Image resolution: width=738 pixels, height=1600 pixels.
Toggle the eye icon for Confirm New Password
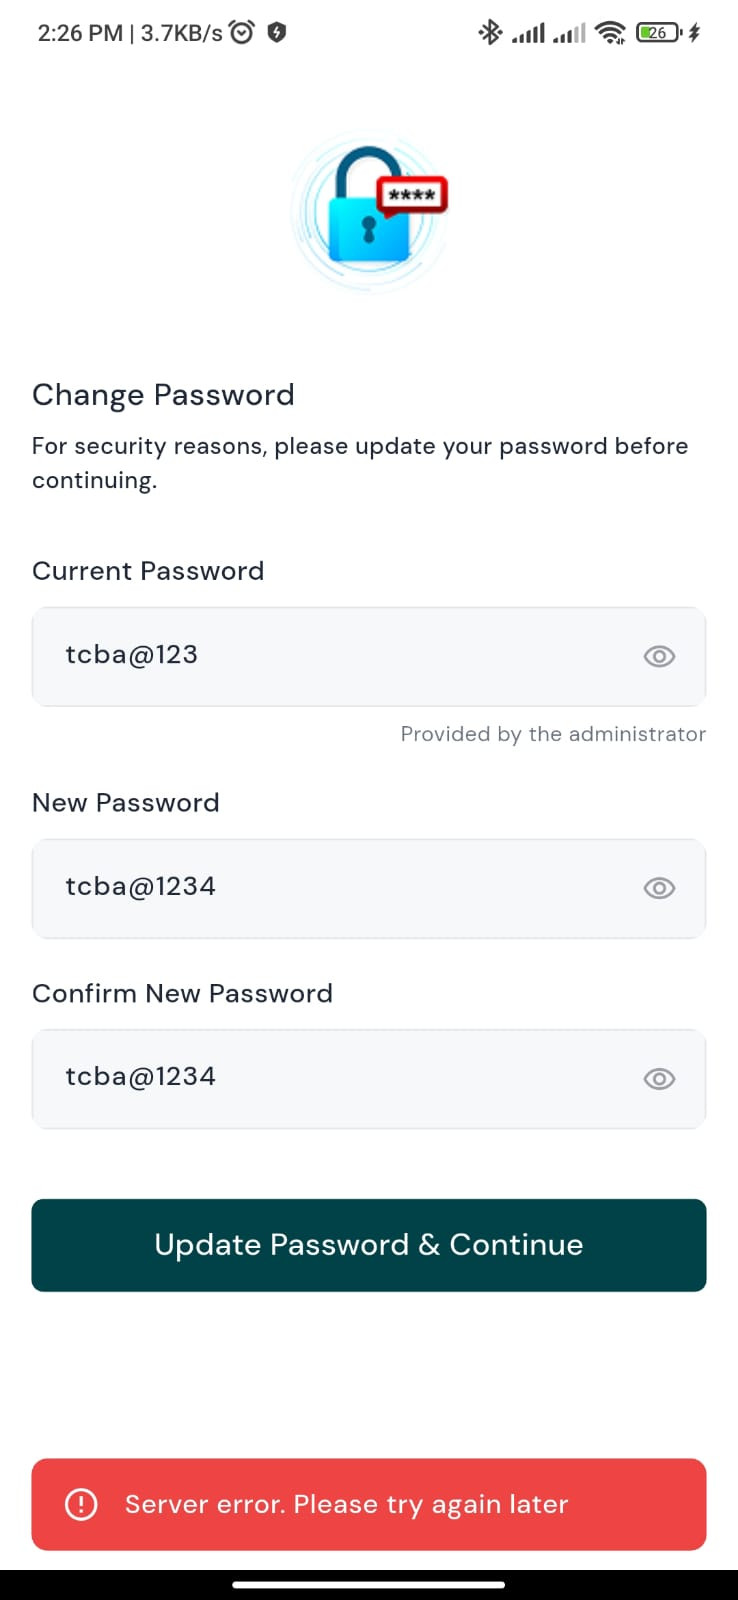[x=659, y=1079]
